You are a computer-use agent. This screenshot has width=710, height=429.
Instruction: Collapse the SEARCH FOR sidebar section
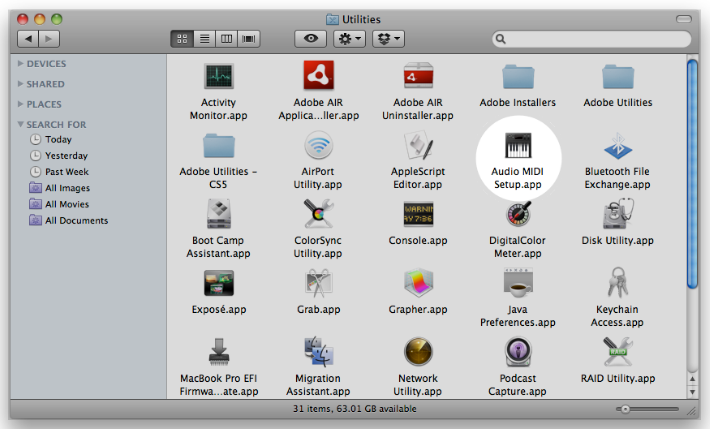tap(21, 124)
